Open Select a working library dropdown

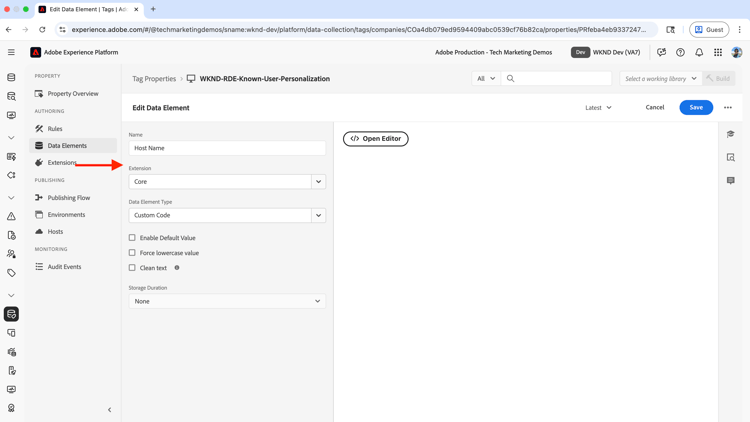661,78
